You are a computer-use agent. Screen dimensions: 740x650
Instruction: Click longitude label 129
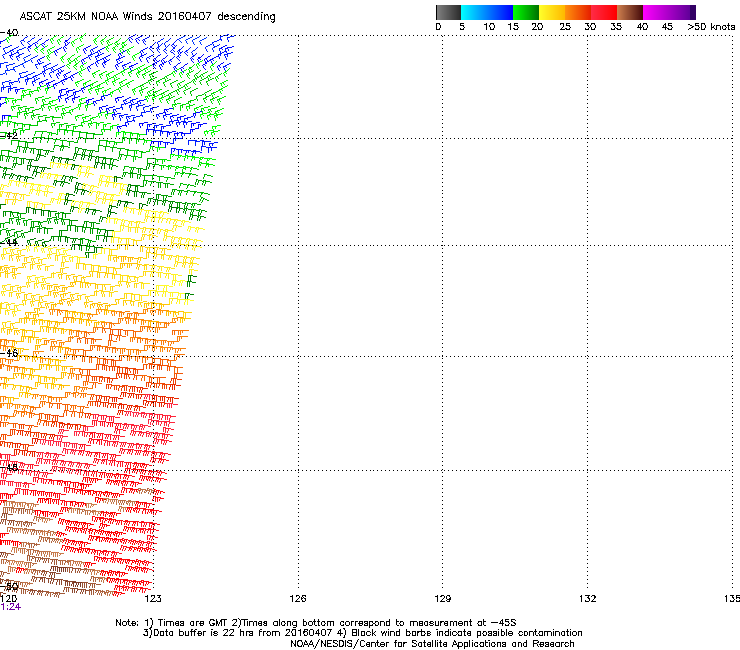[443, 599]
